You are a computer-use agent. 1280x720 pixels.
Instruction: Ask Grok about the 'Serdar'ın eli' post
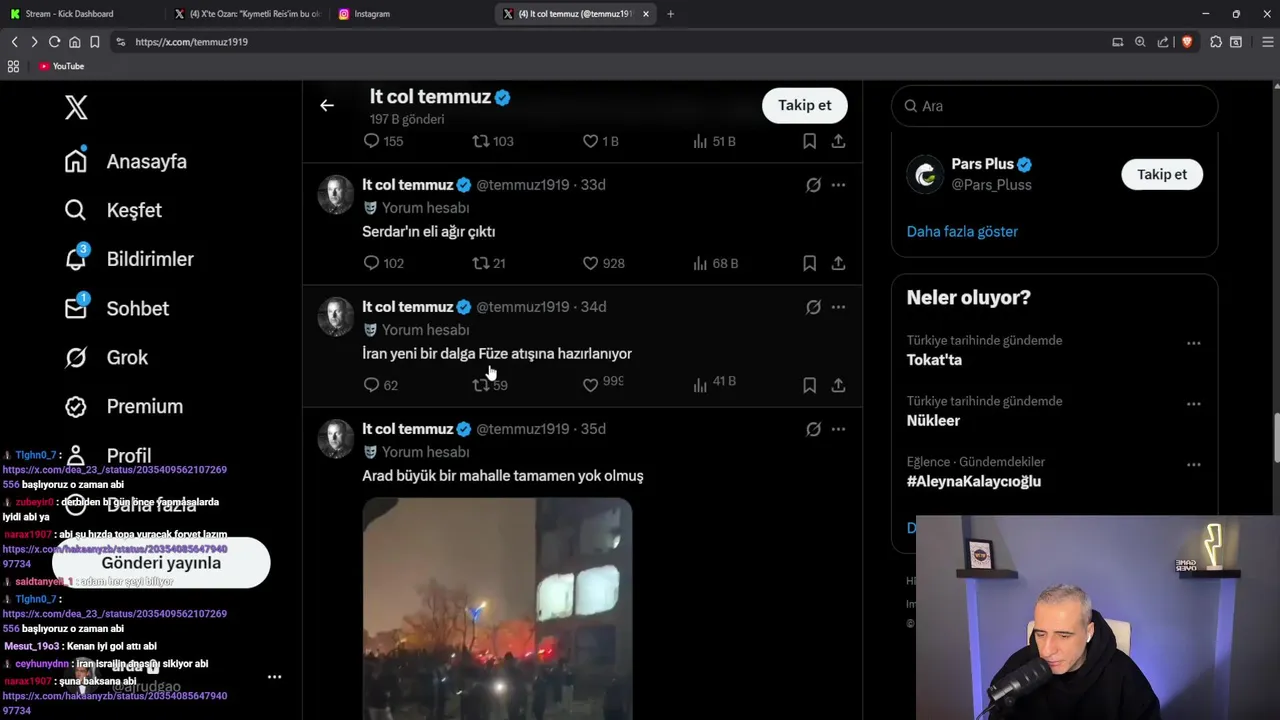coord(813,185)
